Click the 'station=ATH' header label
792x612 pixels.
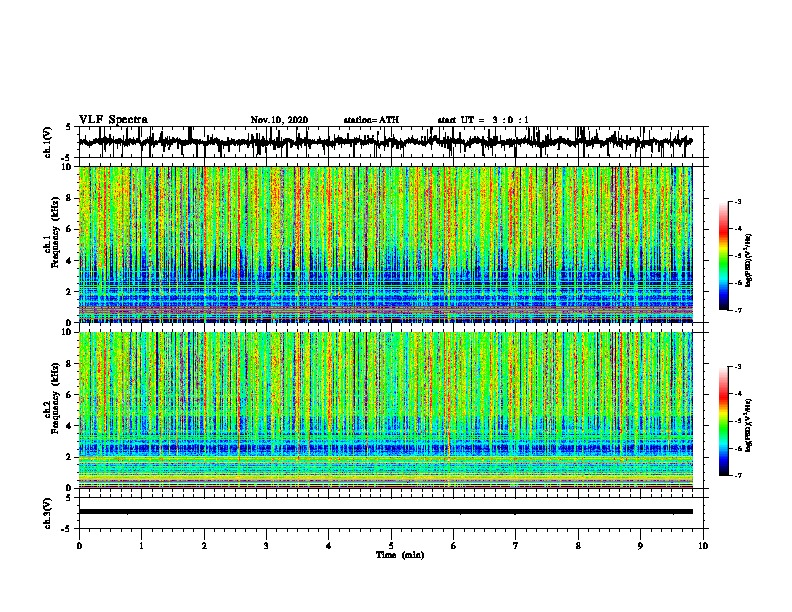pyautogui.click(x=371, y=120)
